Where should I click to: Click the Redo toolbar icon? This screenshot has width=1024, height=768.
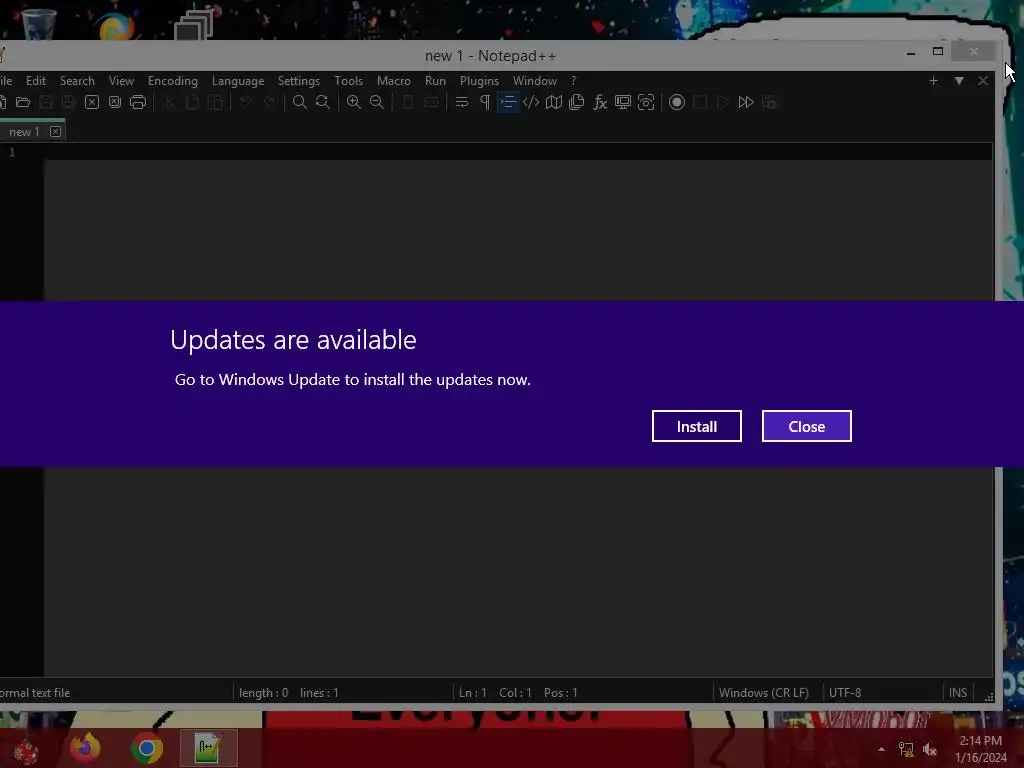[x=269, y=102]
